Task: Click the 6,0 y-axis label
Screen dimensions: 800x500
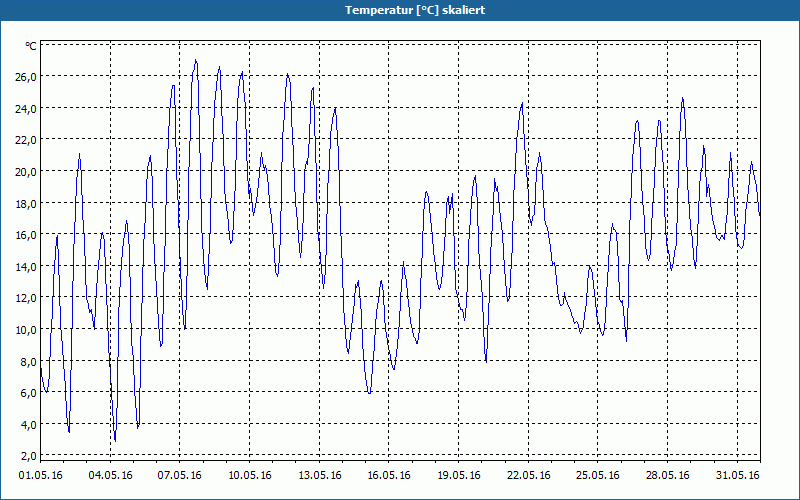Action: coord(28,393)
